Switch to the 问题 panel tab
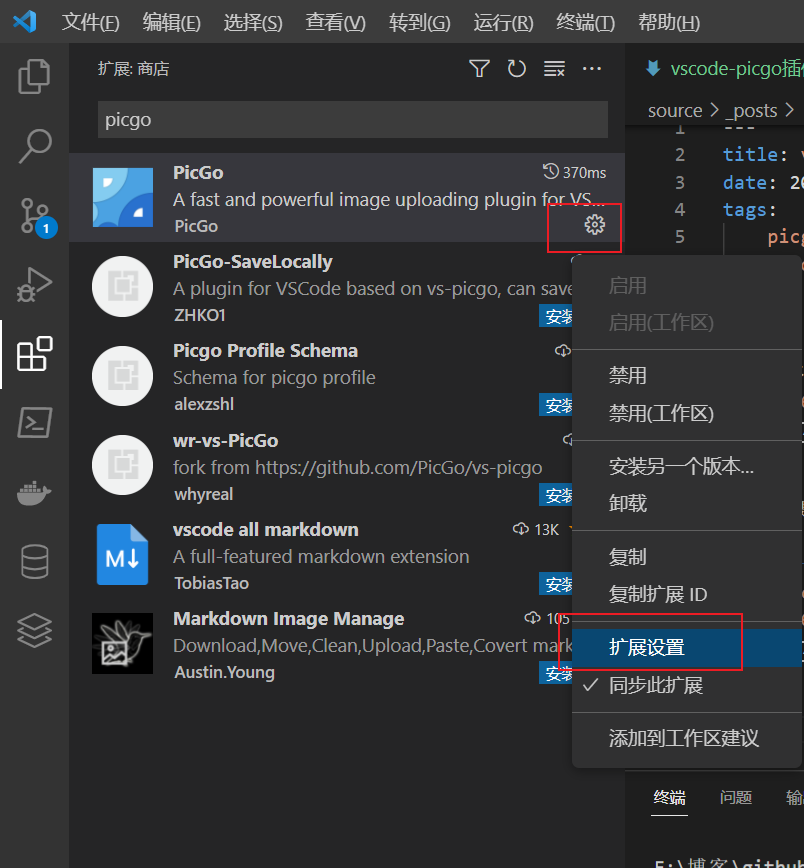Viewport: 804px width, 868px height. click(736, 798)
